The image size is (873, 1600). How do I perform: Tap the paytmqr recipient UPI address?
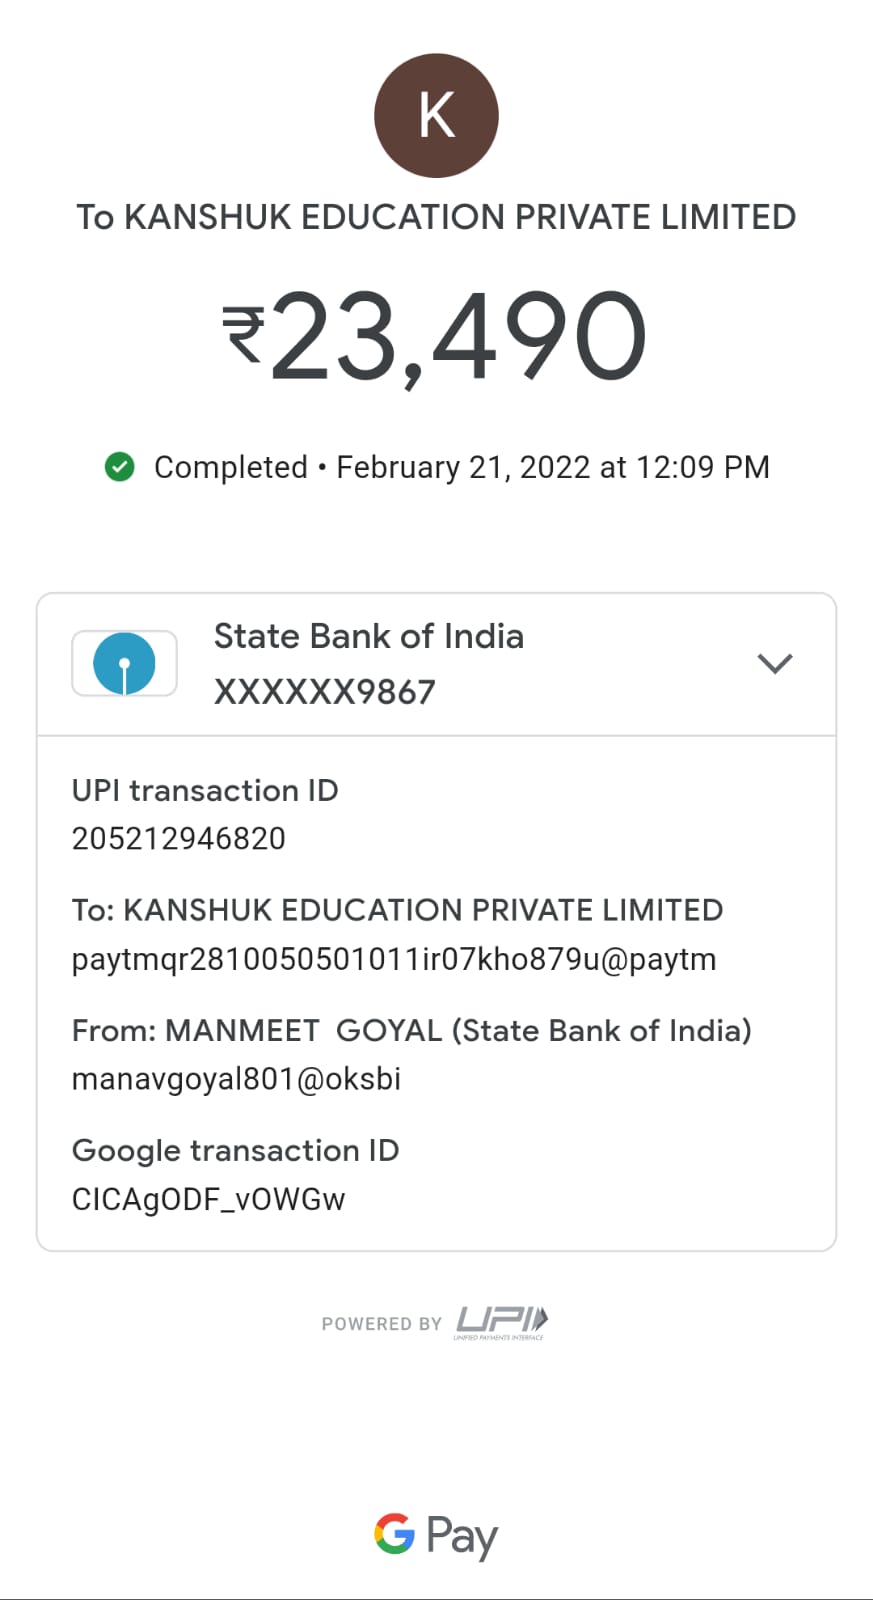393,959
